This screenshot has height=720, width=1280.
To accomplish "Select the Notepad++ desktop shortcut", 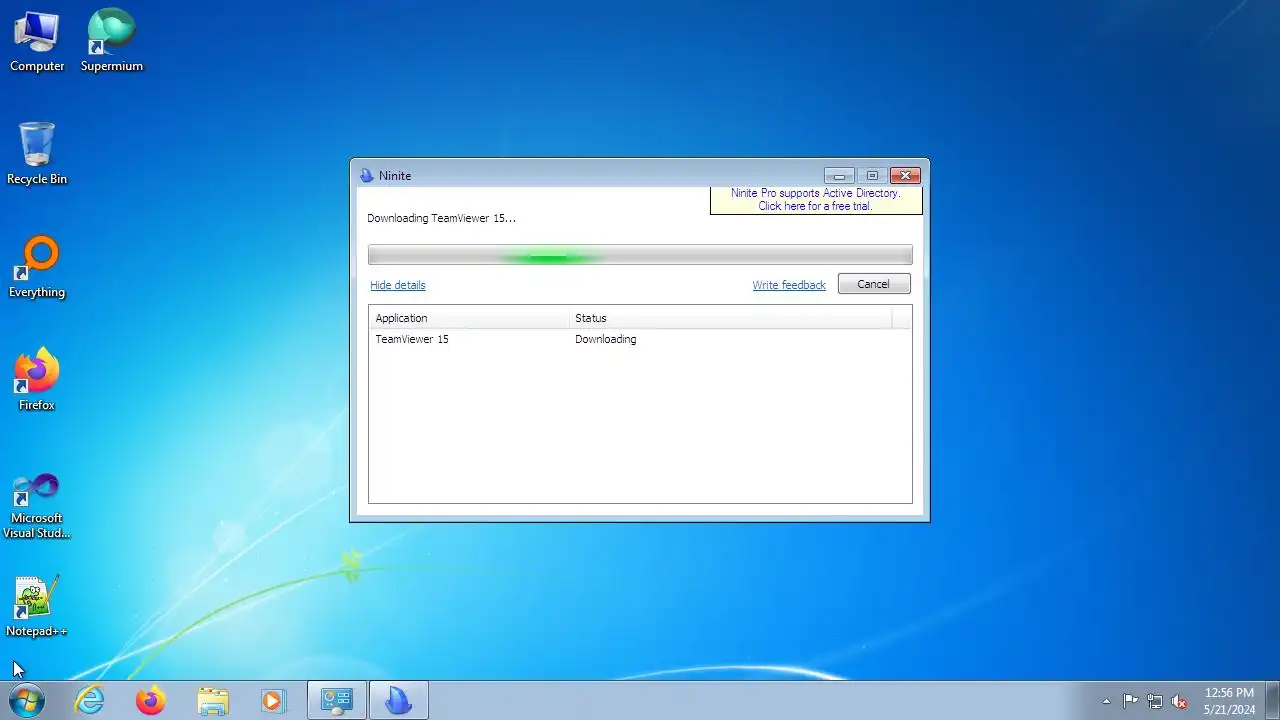I will 37,605.
